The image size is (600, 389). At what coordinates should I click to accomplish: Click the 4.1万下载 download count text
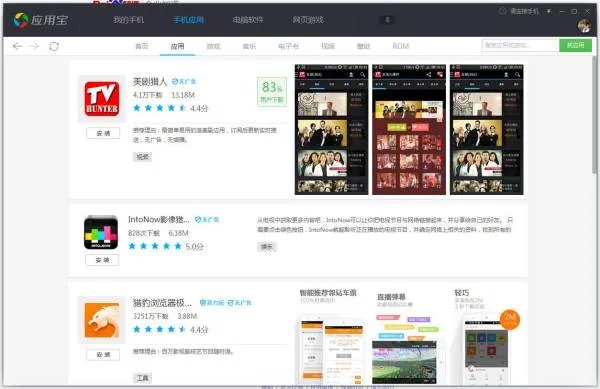[x=148, y=95]
